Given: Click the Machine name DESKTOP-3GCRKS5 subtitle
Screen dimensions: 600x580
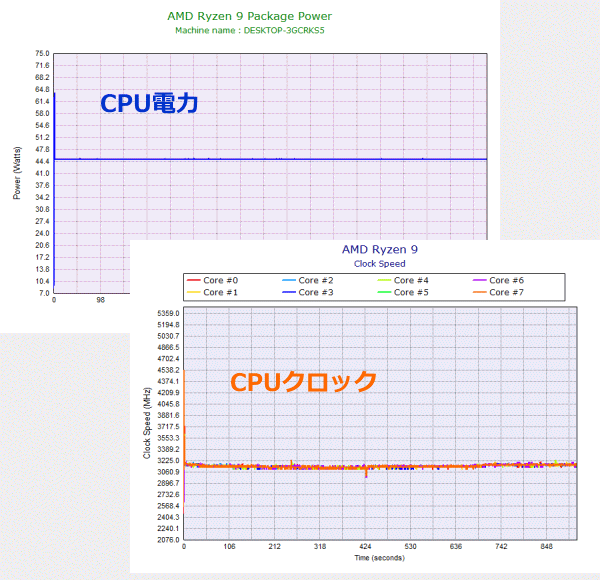Looking at the screenshot, I should coord(249,30).
